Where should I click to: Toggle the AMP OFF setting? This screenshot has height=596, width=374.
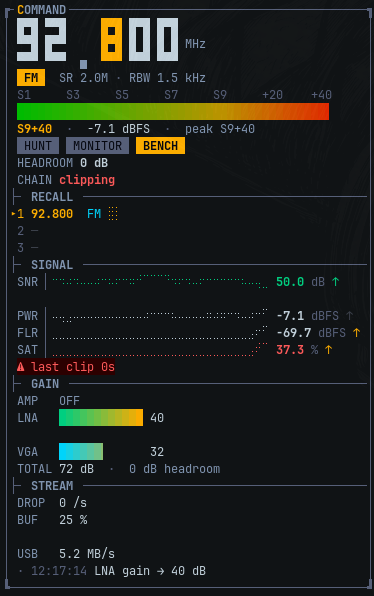pos(69,401)
